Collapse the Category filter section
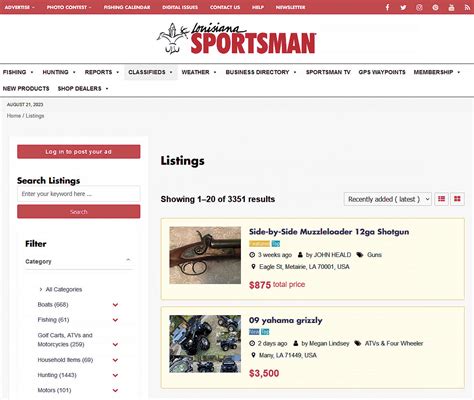 coord(128,260)
